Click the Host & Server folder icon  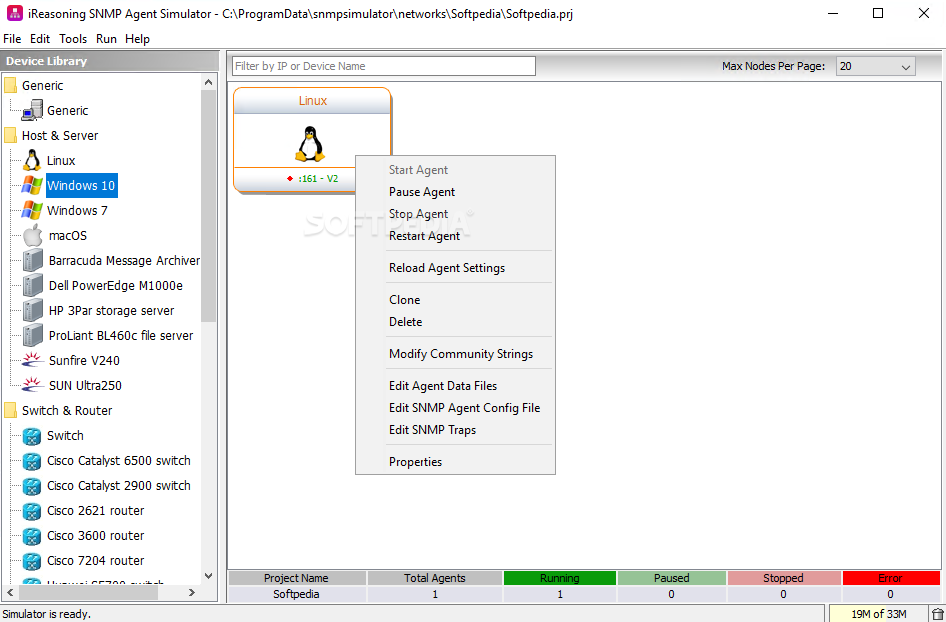pos(10,136)
